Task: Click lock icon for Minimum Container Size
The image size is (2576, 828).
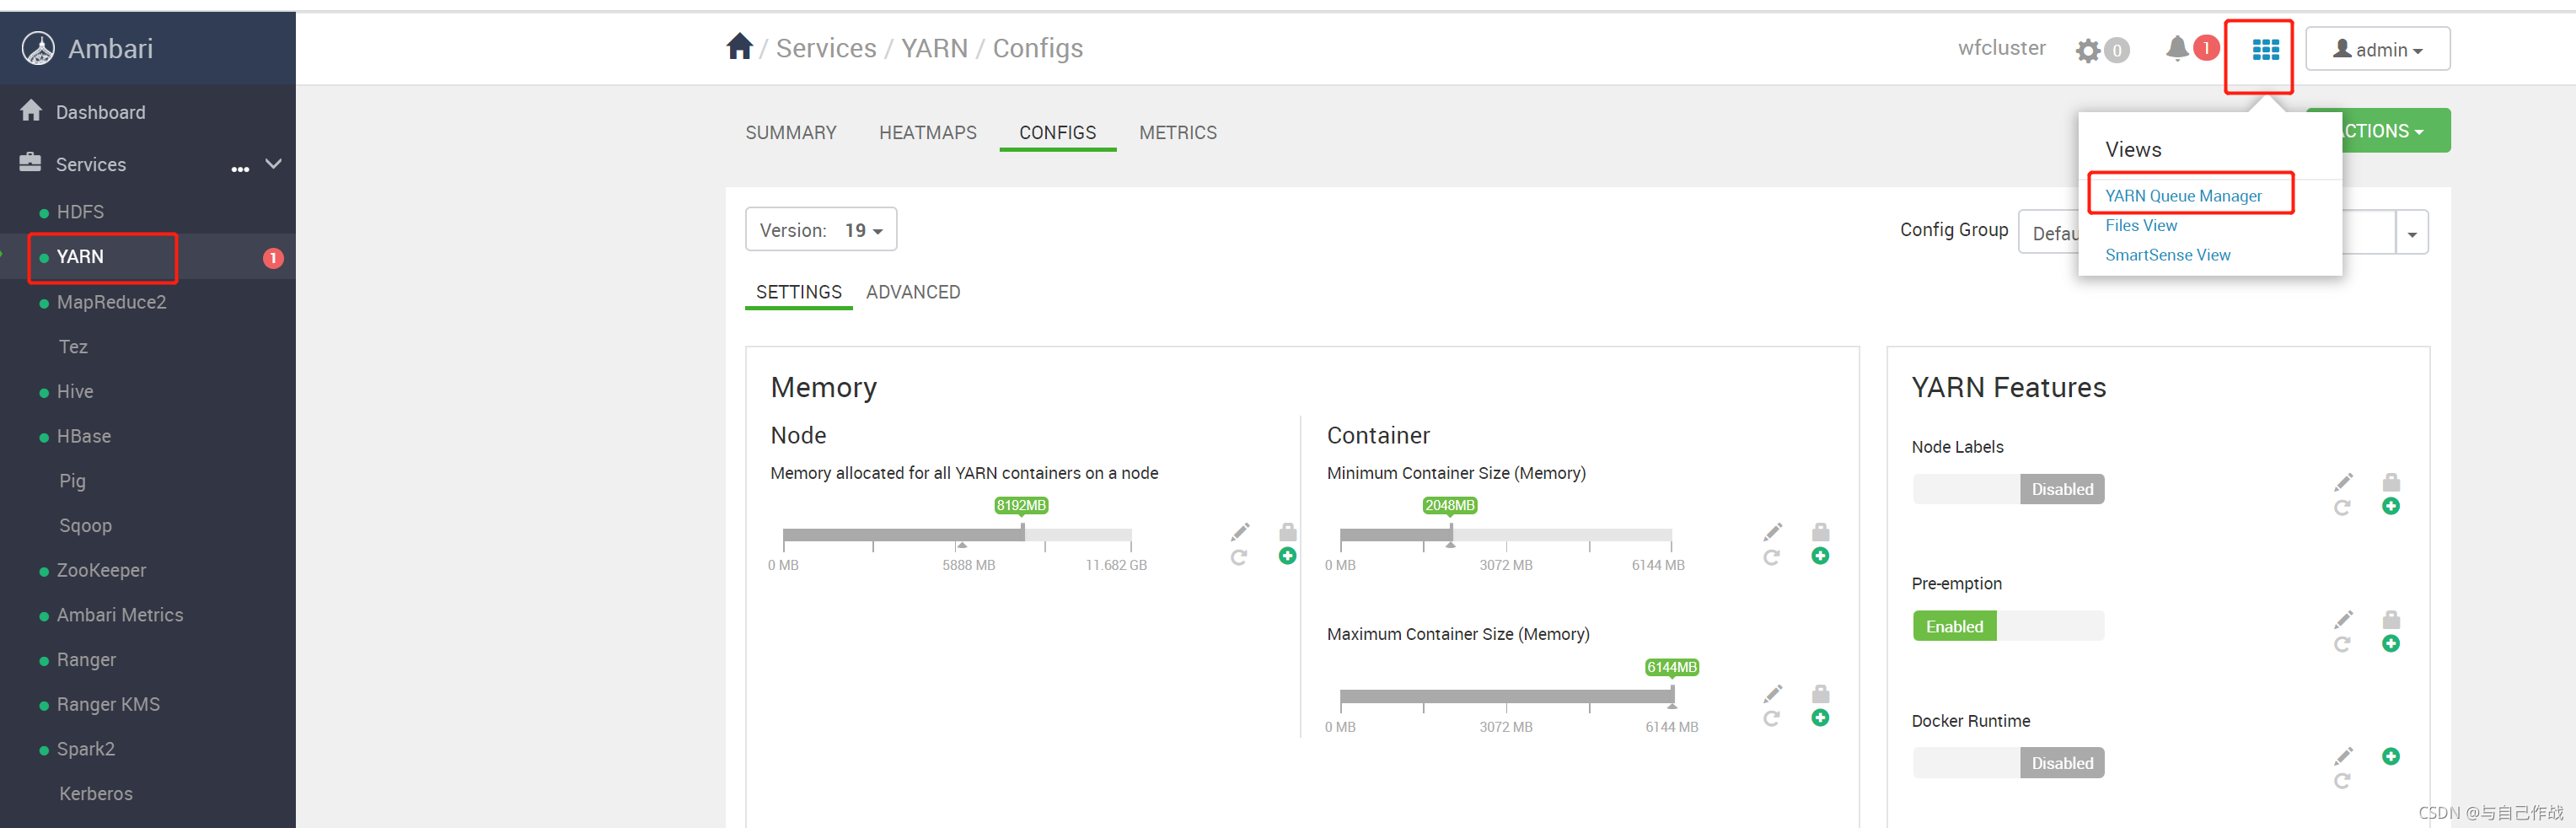Action: coord(1820,531)
